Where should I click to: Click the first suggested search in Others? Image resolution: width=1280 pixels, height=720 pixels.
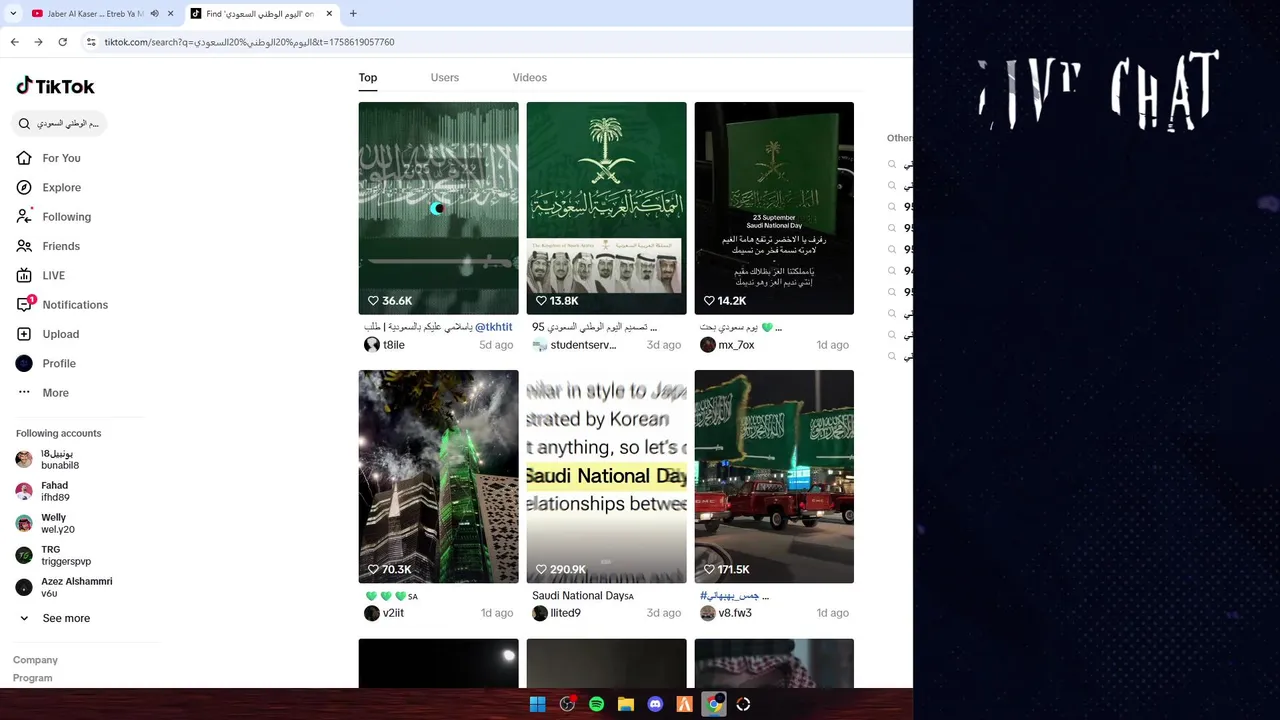(900, 164)
